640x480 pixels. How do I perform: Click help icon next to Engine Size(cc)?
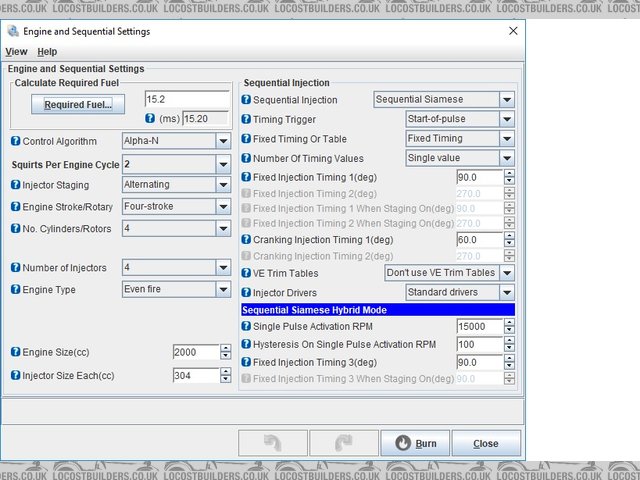point(16,353)
